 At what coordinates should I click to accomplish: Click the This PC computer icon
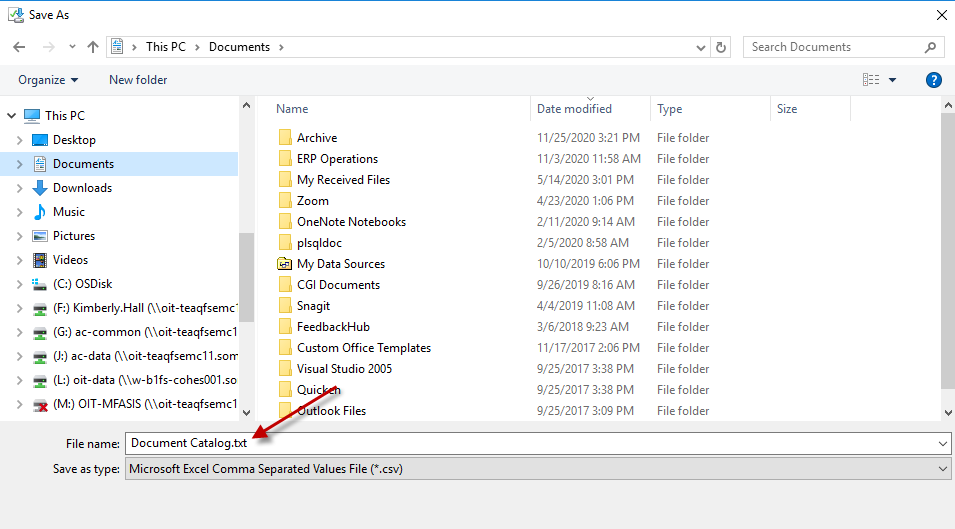pyautogui.click(x=32, y=116)
